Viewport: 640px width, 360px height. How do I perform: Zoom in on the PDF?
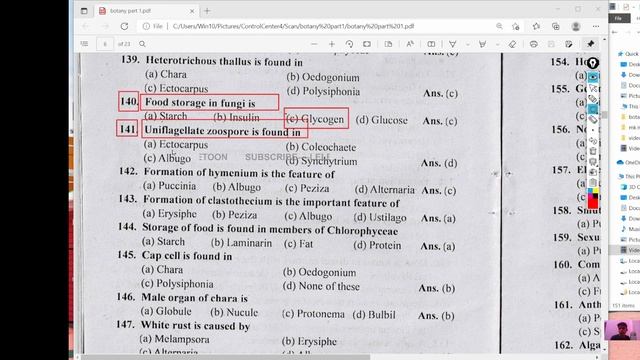point(331,44)
